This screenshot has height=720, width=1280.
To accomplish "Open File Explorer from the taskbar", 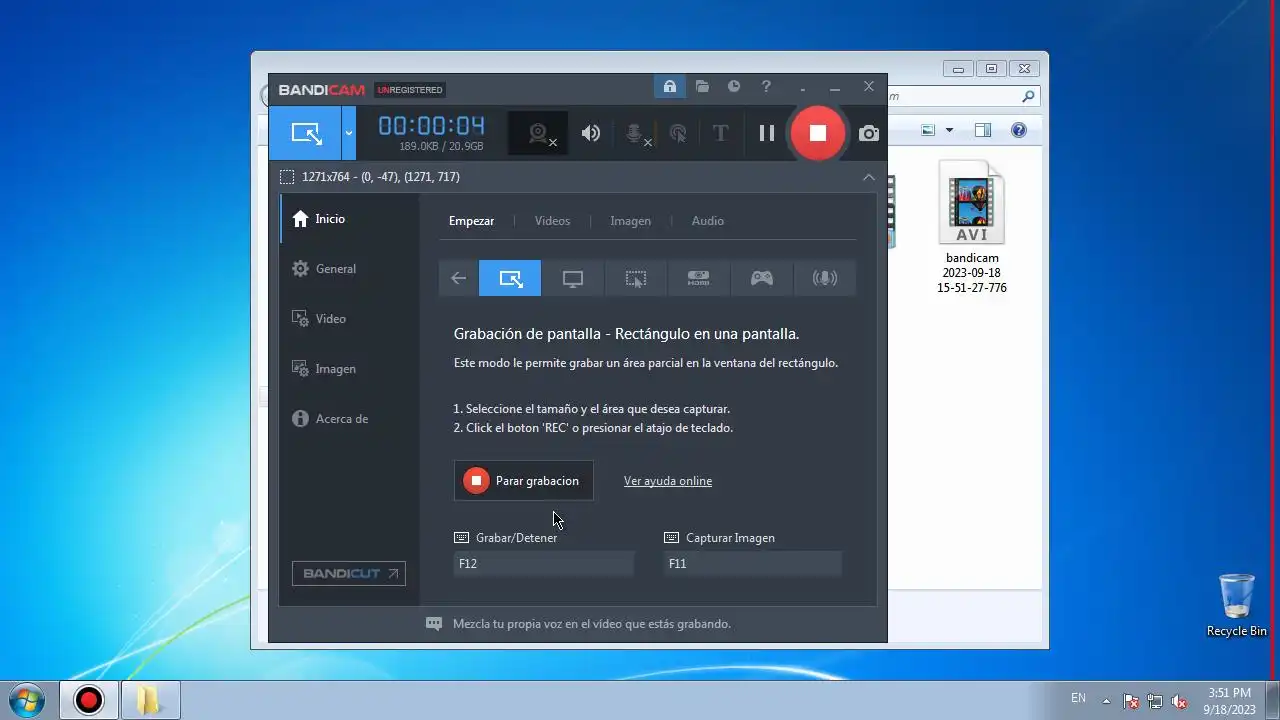I will [150, 700].
